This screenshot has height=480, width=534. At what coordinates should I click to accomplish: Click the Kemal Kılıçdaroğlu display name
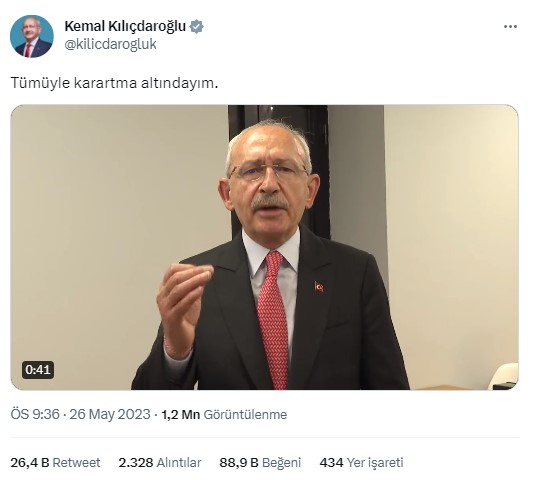[x=125, y=26]
